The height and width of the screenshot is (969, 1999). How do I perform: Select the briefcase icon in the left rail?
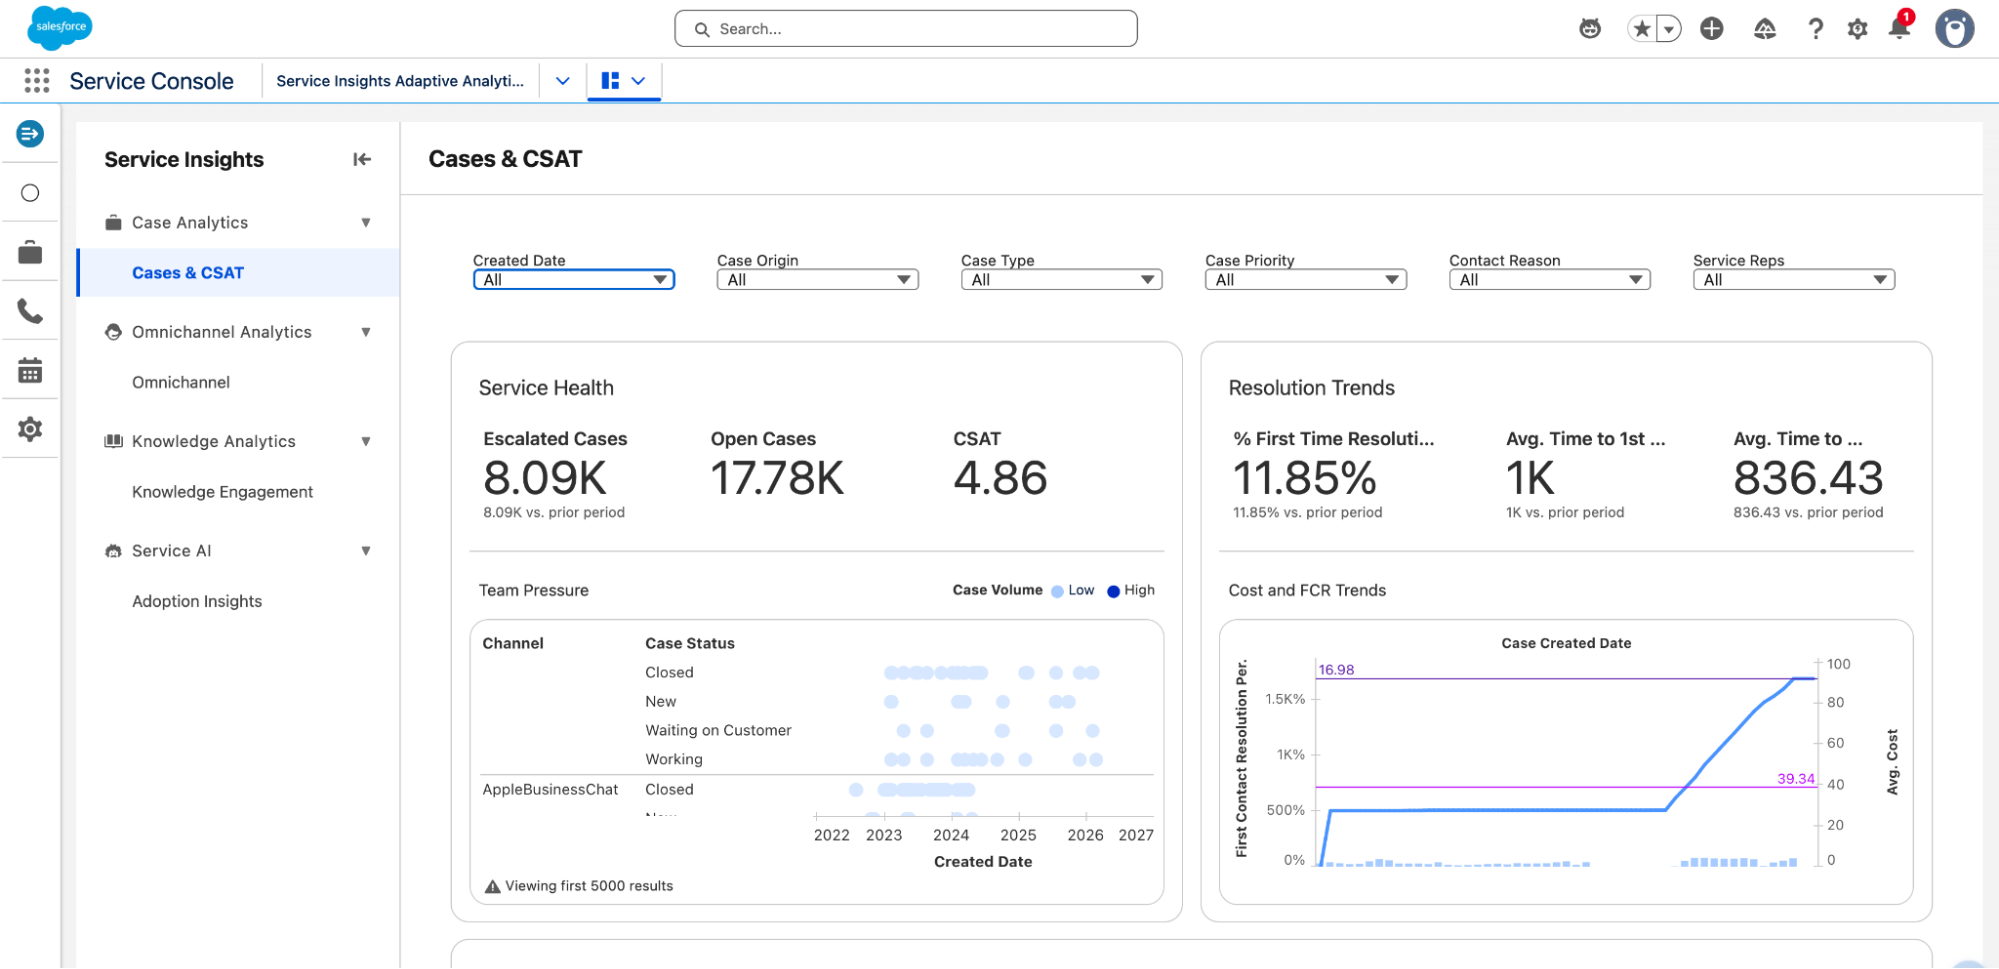coord(30,252)
